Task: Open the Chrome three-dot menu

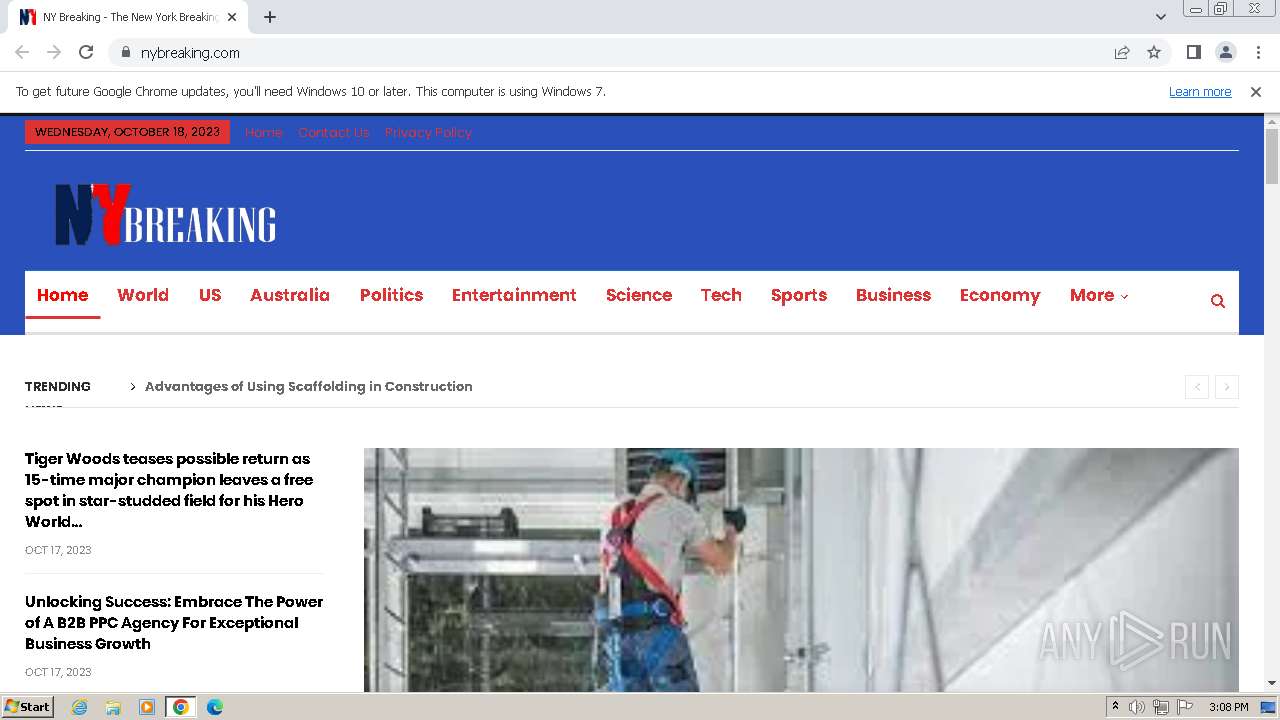Action: coord(1258,52)
